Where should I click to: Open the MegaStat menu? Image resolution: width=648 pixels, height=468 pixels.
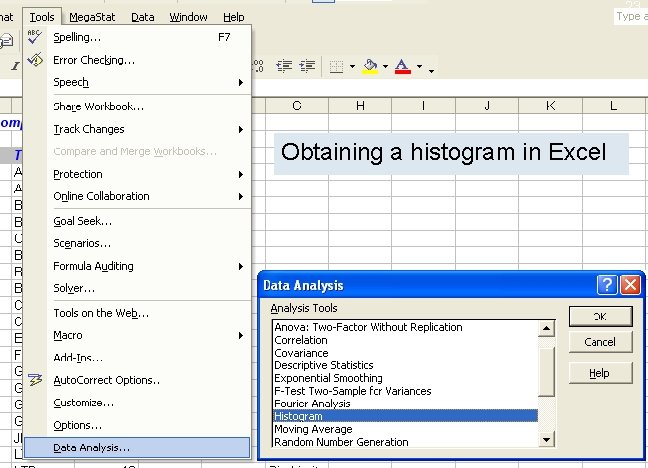(92, 17)
